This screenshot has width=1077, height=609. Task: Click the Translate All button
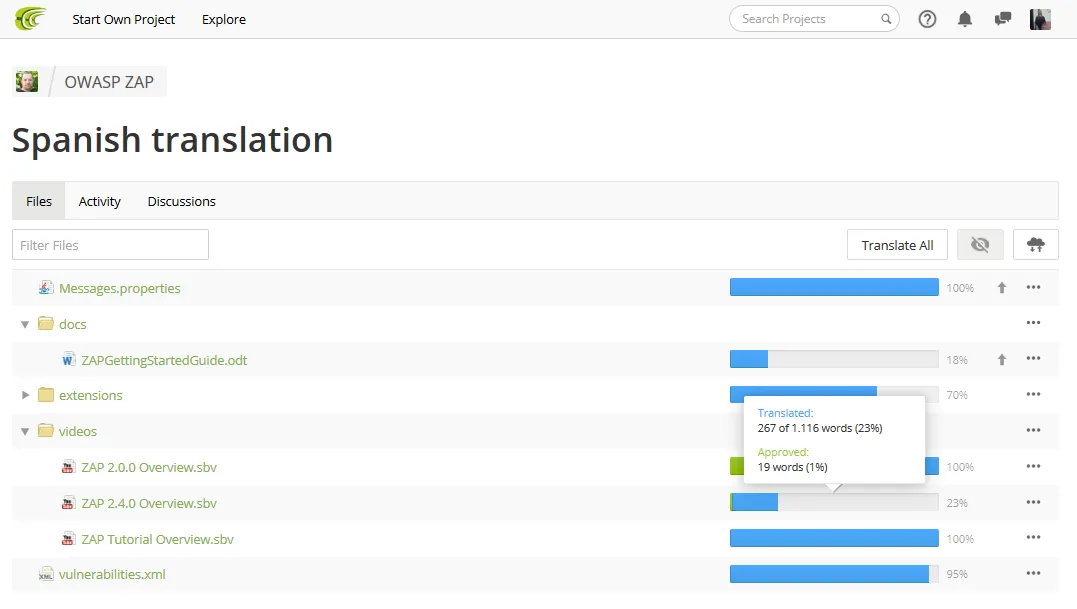(x=897, y=244)
